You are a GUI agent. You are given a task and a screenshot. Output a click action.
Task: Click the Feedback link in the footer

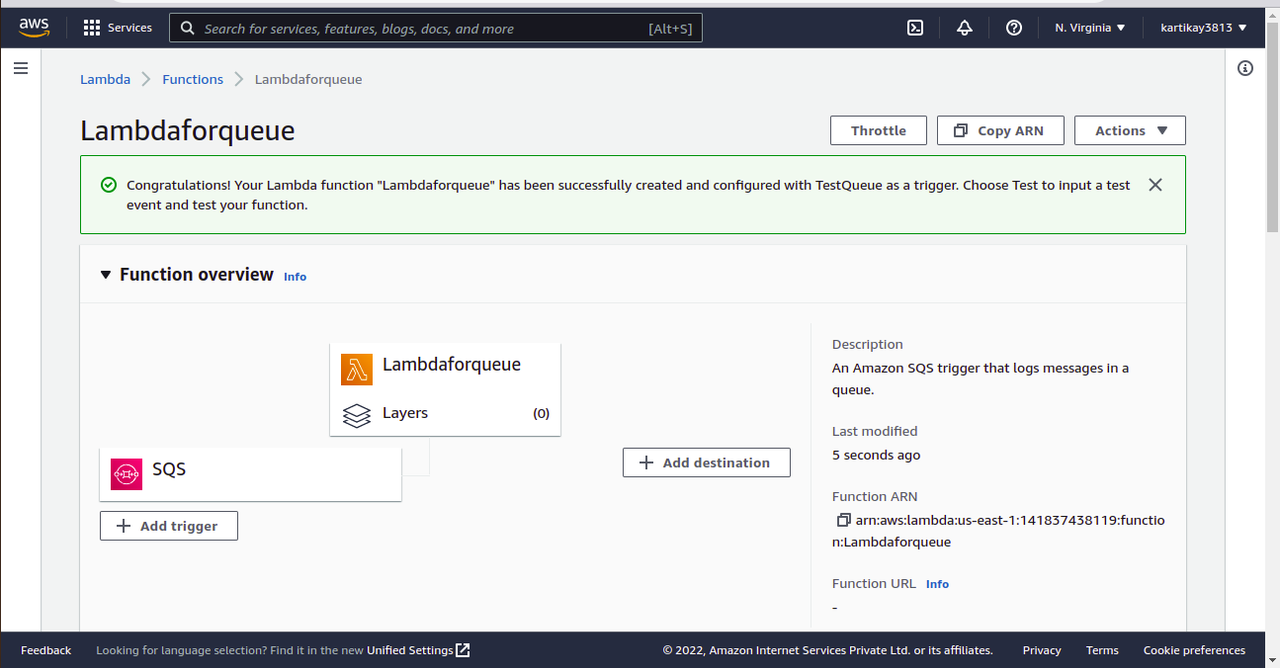[46, 650]
